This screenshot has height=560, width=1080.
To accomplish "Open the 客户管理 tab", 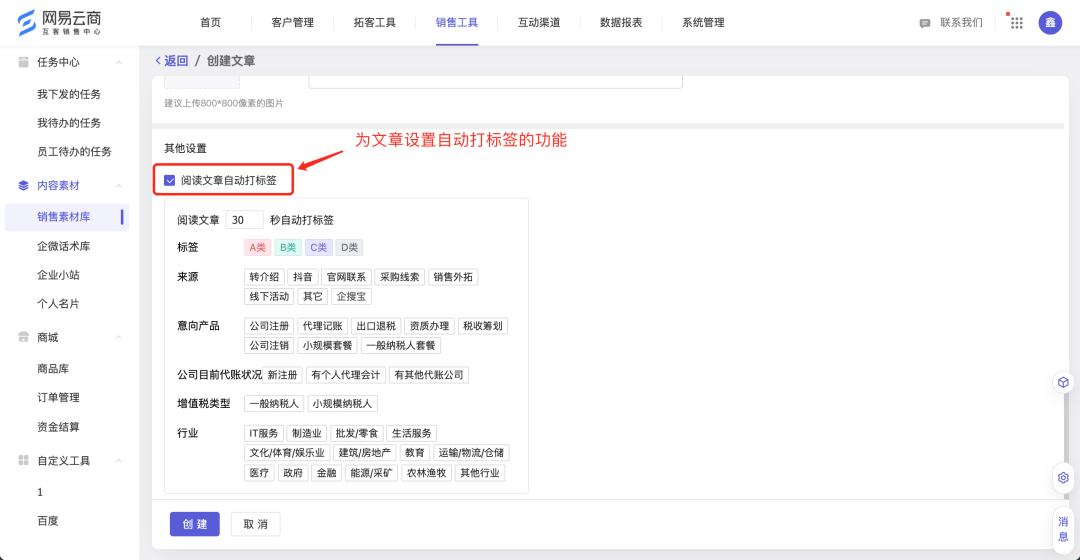I will tap(292, 23).
